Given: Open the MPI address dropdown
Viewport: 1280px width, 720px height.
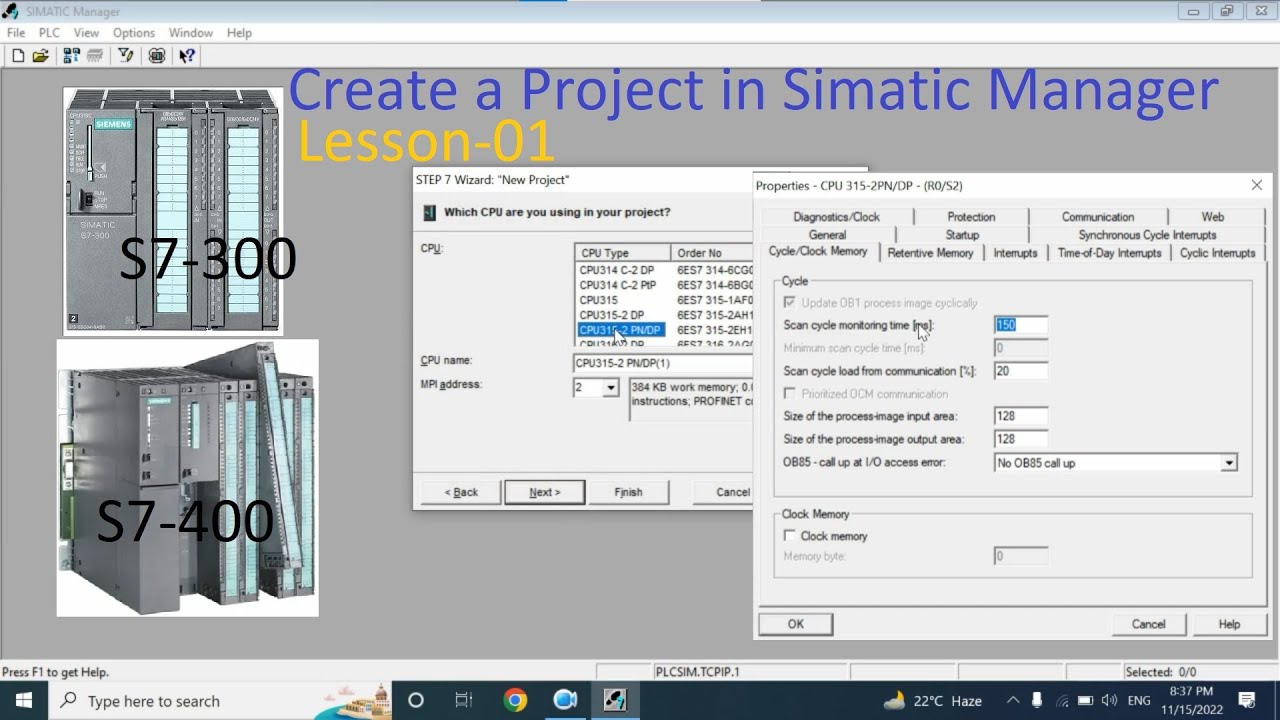Looking at the screenshot, I should click(x=611, y=387).
